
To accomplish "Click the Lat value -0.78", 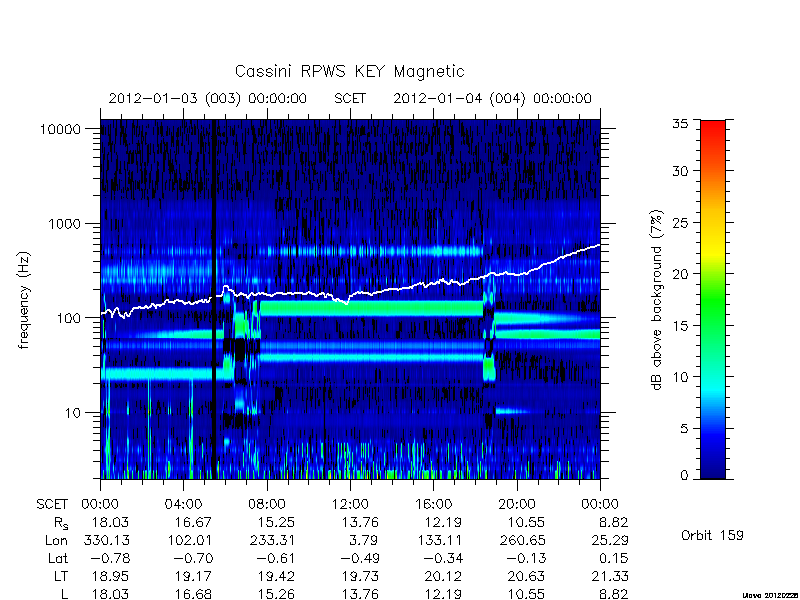I will (108, 558).
